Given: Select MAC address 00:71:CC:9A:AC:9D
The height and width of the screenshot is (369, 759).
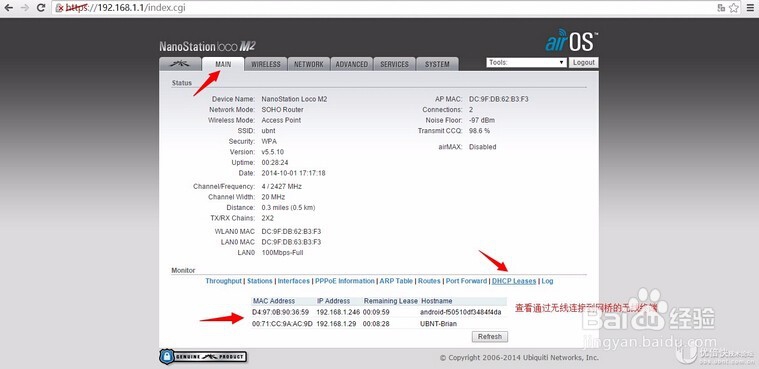Looking at the screenshot, I should point(282,323).
